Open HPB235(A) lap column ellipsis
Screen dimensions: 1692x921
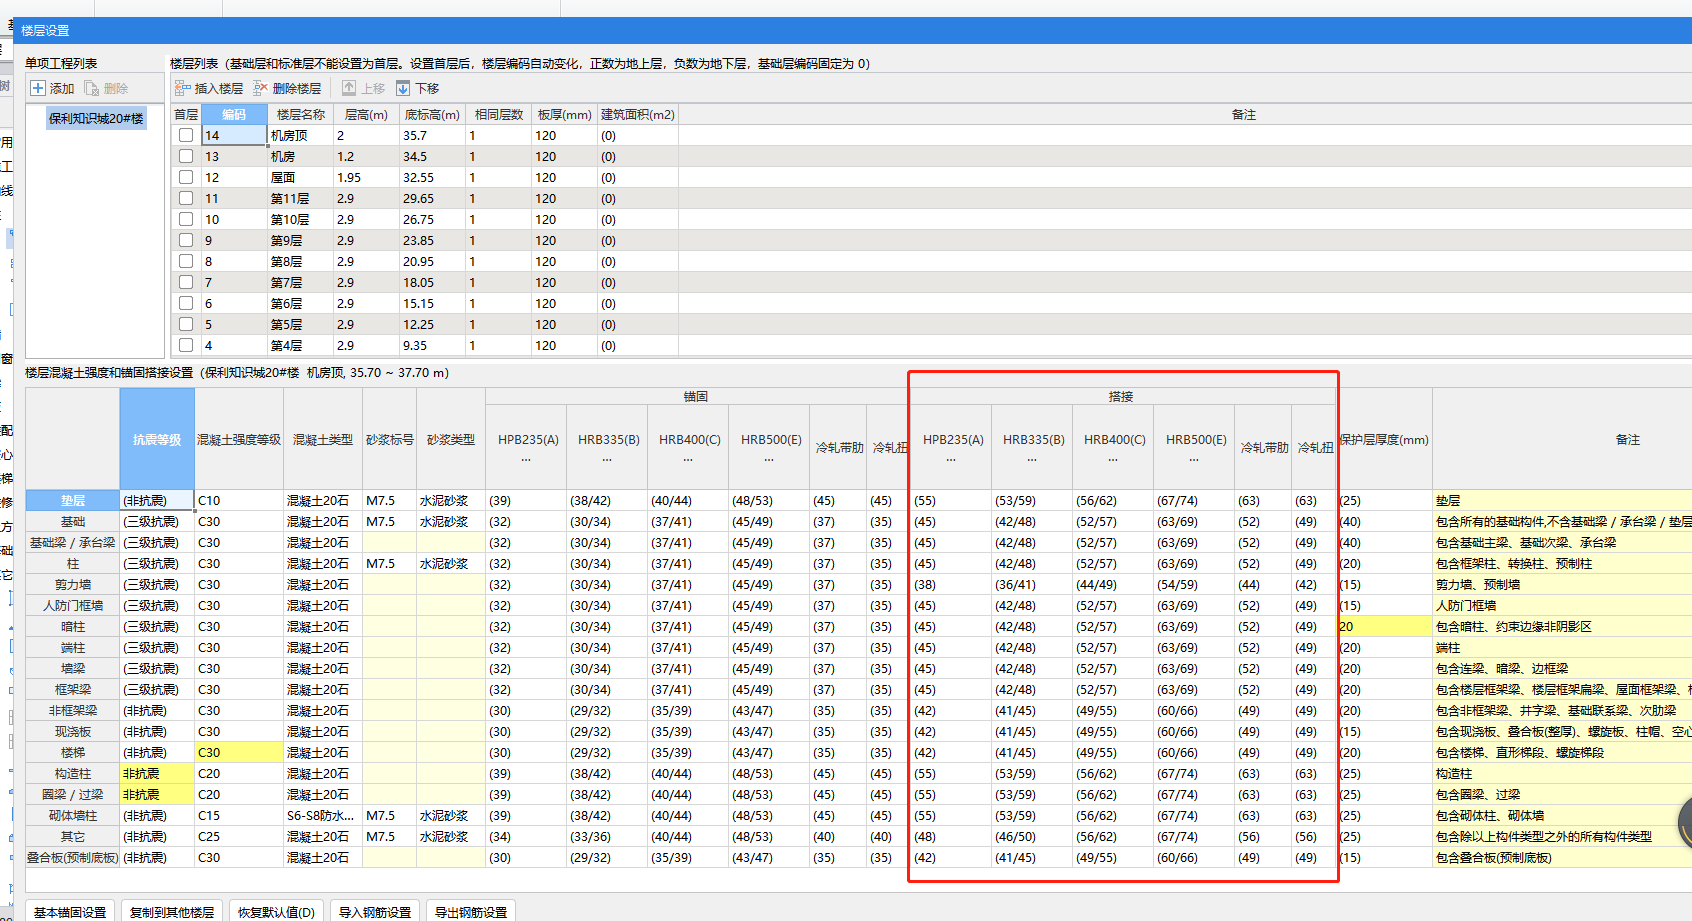point(951,460)
